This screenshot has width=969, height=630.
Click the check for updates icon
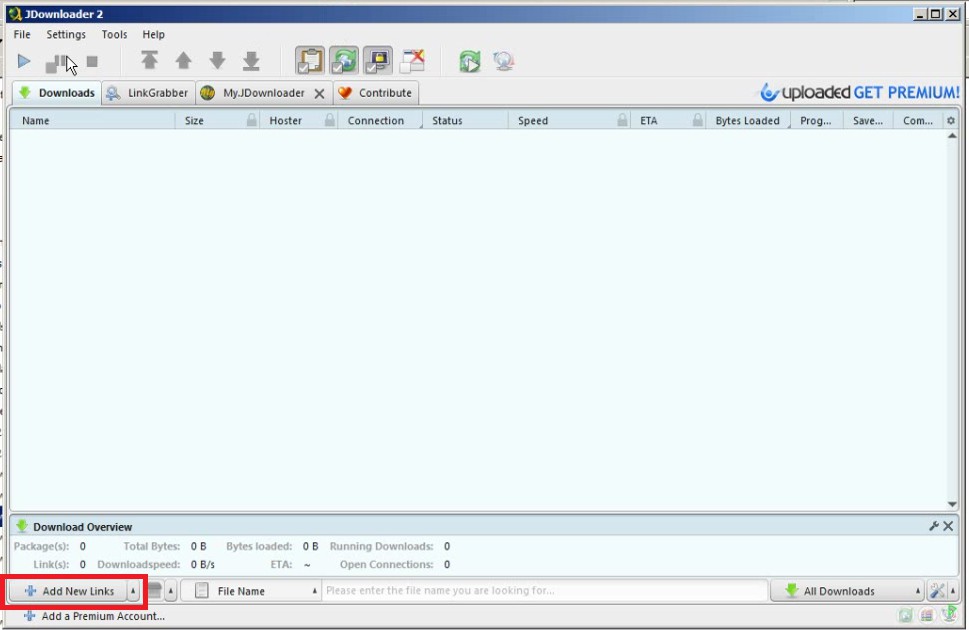(504, 61)
